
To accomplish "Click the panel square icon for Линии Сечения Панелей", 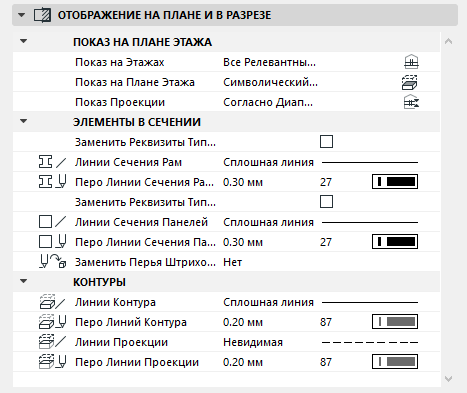I will 45,222.
